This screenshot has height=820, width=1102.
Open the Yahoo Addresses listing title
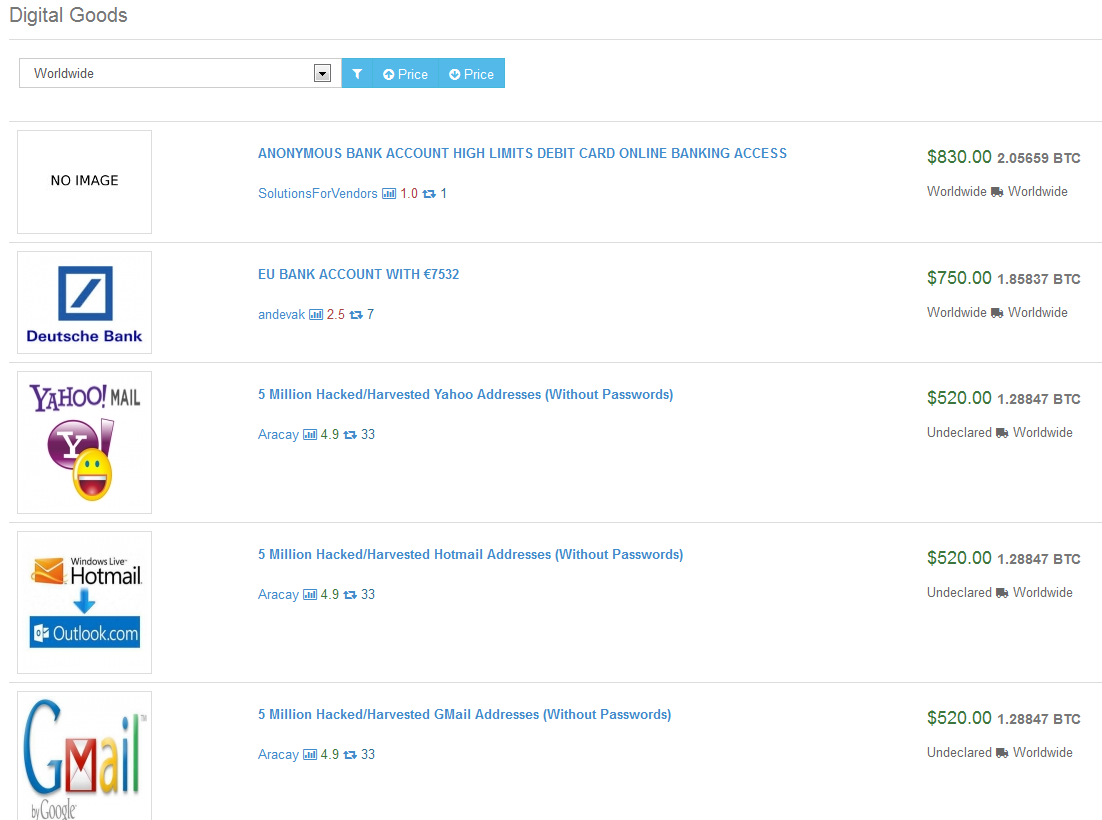[465, 394]
